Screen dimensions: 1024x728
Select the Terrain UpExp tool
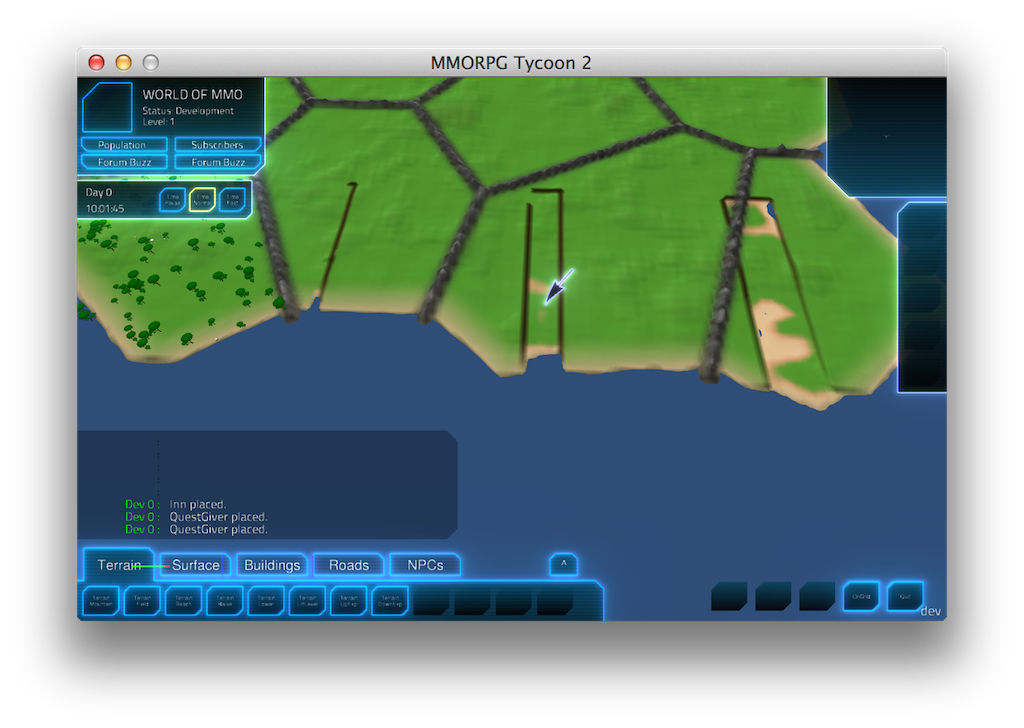349,601
